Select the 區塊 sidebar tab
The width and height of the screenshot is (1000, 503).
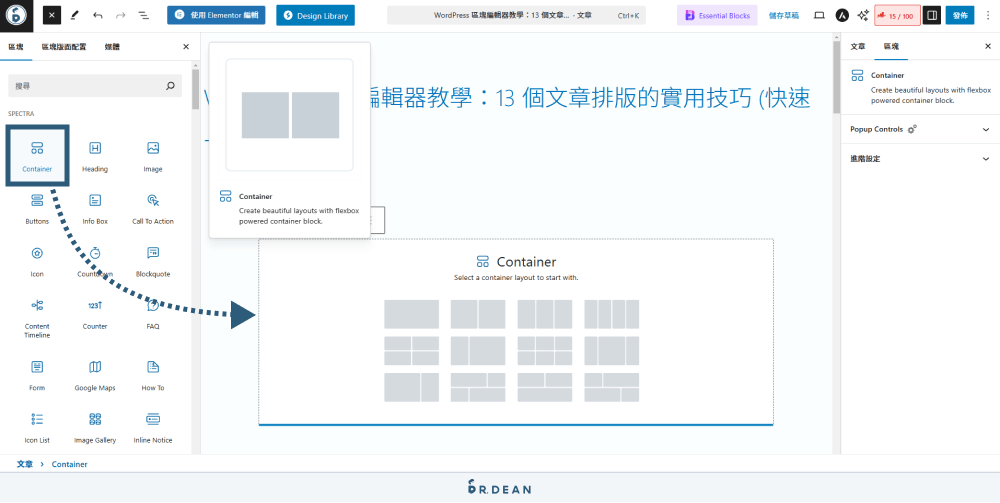tap(890, 47)
